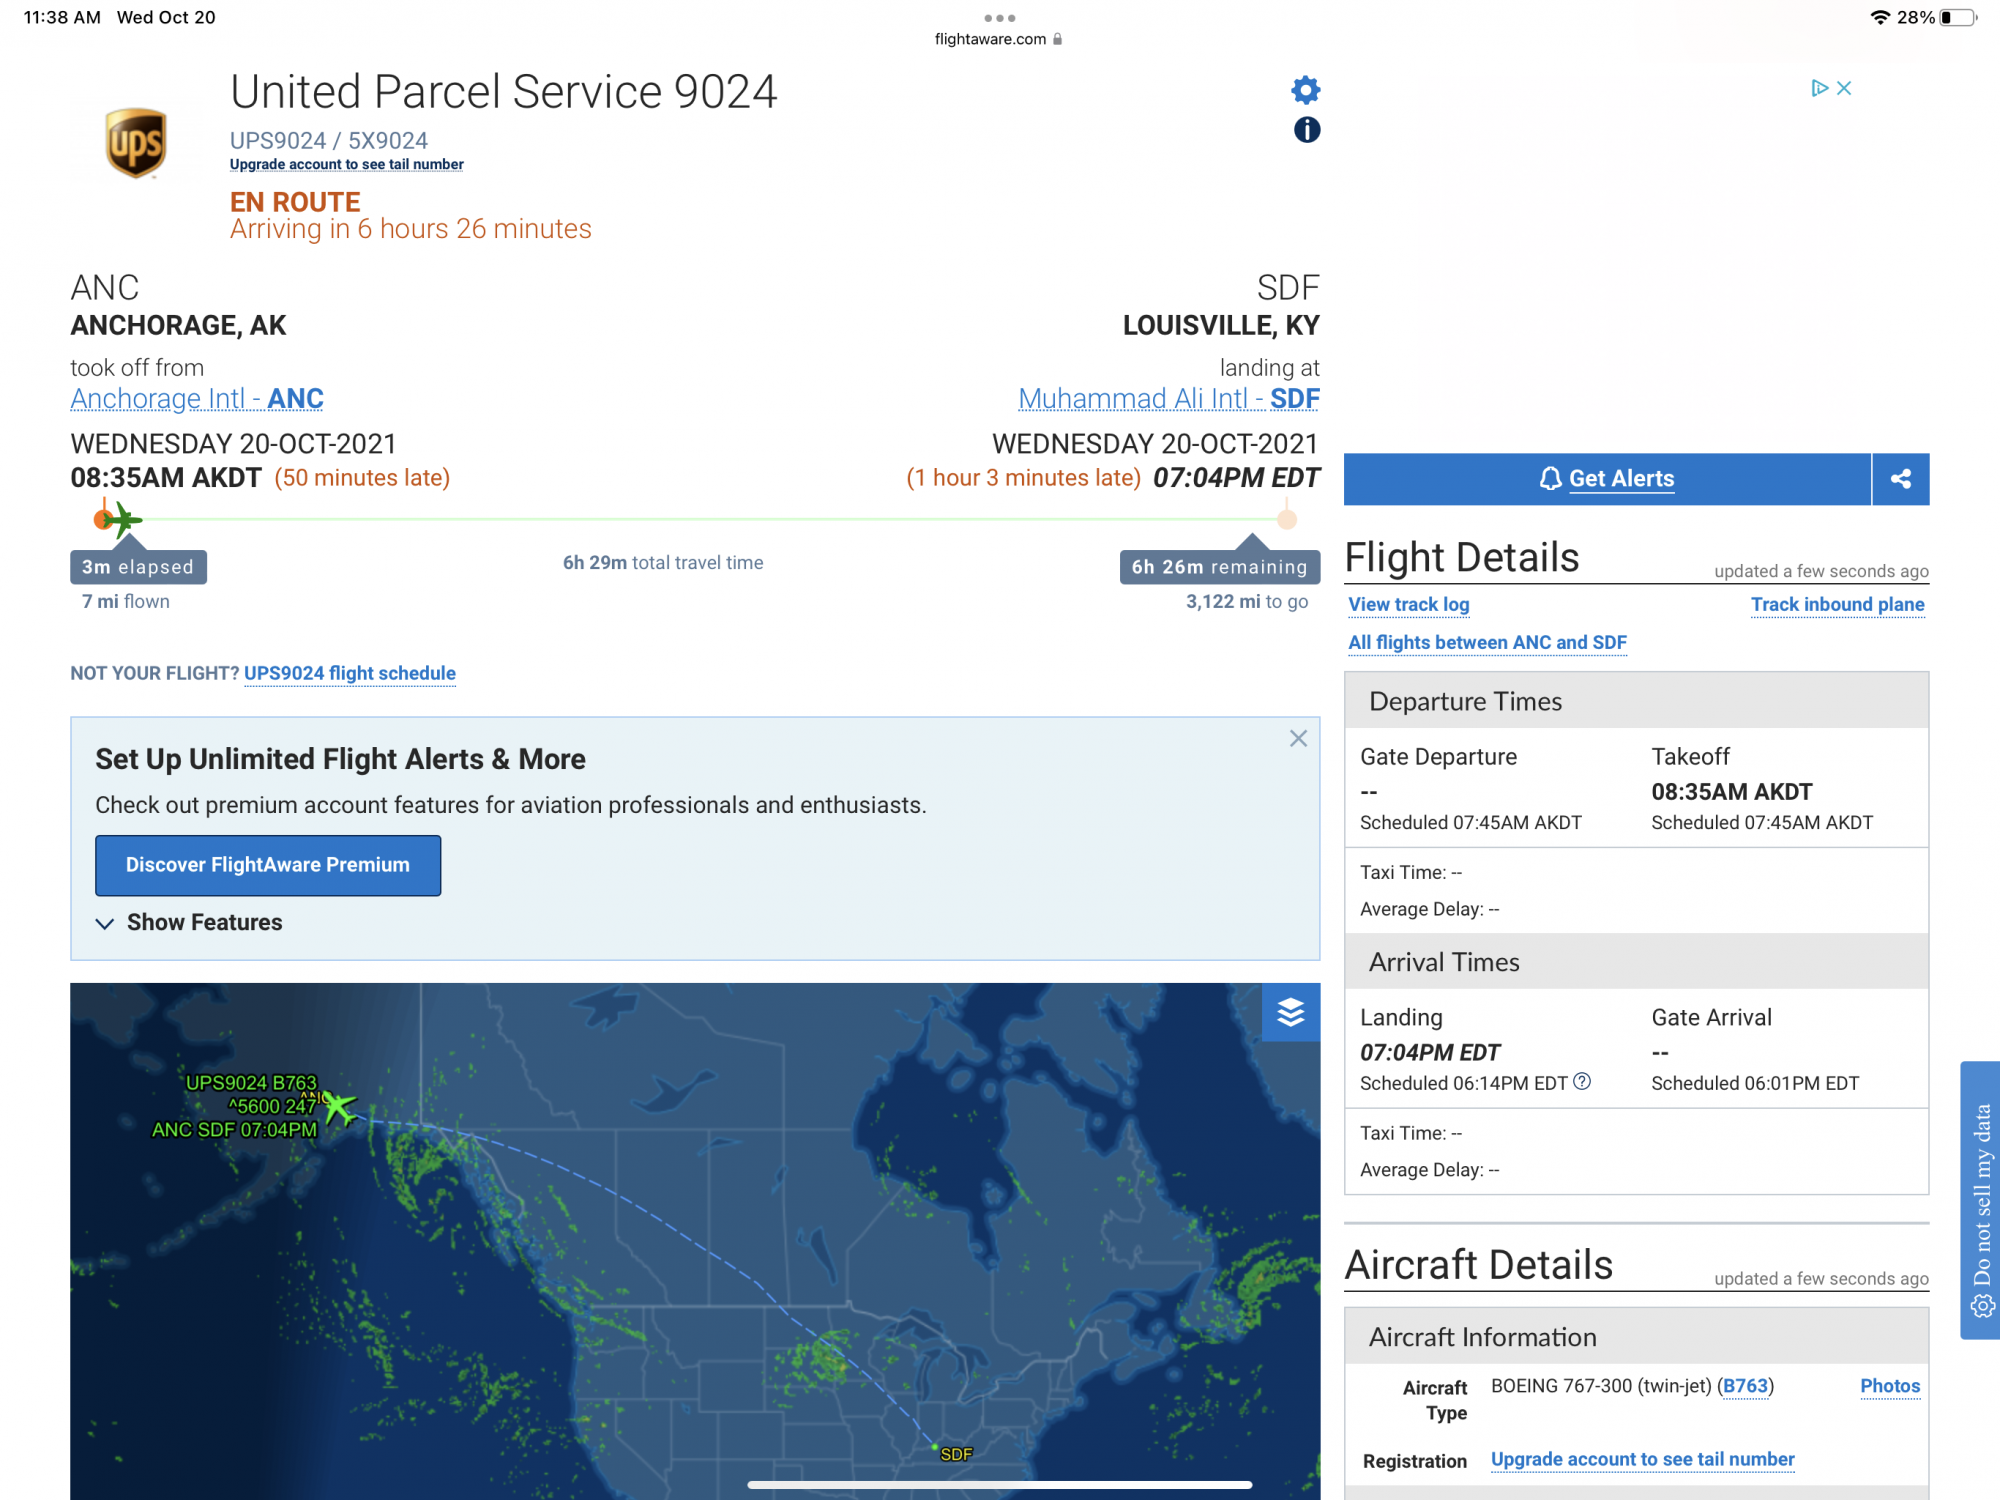Open Muhammad Ali Intl - SDF airport link
Image resolution: width=2000 pixels, height=1500 pixels.
[x=1169, y=398]
